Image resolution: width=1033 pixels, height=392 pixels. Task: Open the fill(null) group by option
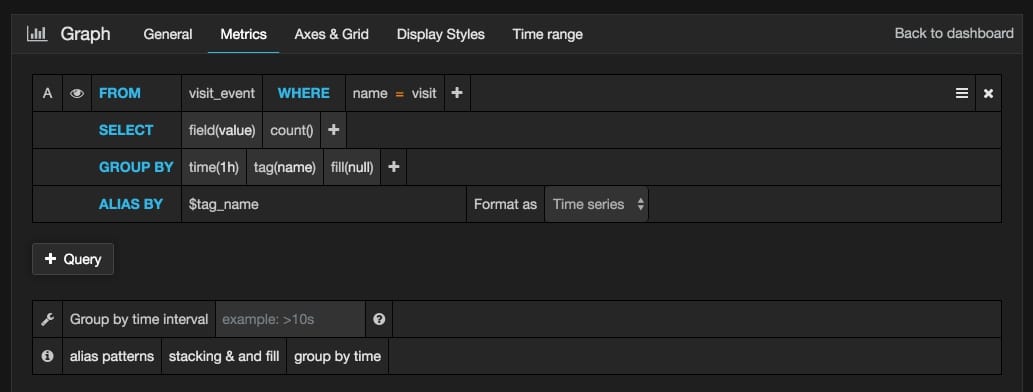[x=352, y=167]
